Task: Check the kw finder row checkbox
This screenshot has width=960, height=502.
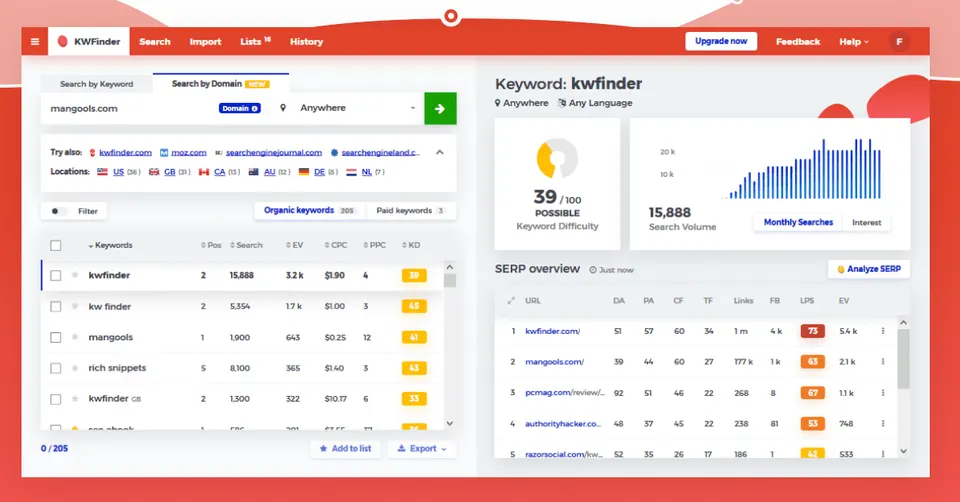Action: [x=56, y=306]
